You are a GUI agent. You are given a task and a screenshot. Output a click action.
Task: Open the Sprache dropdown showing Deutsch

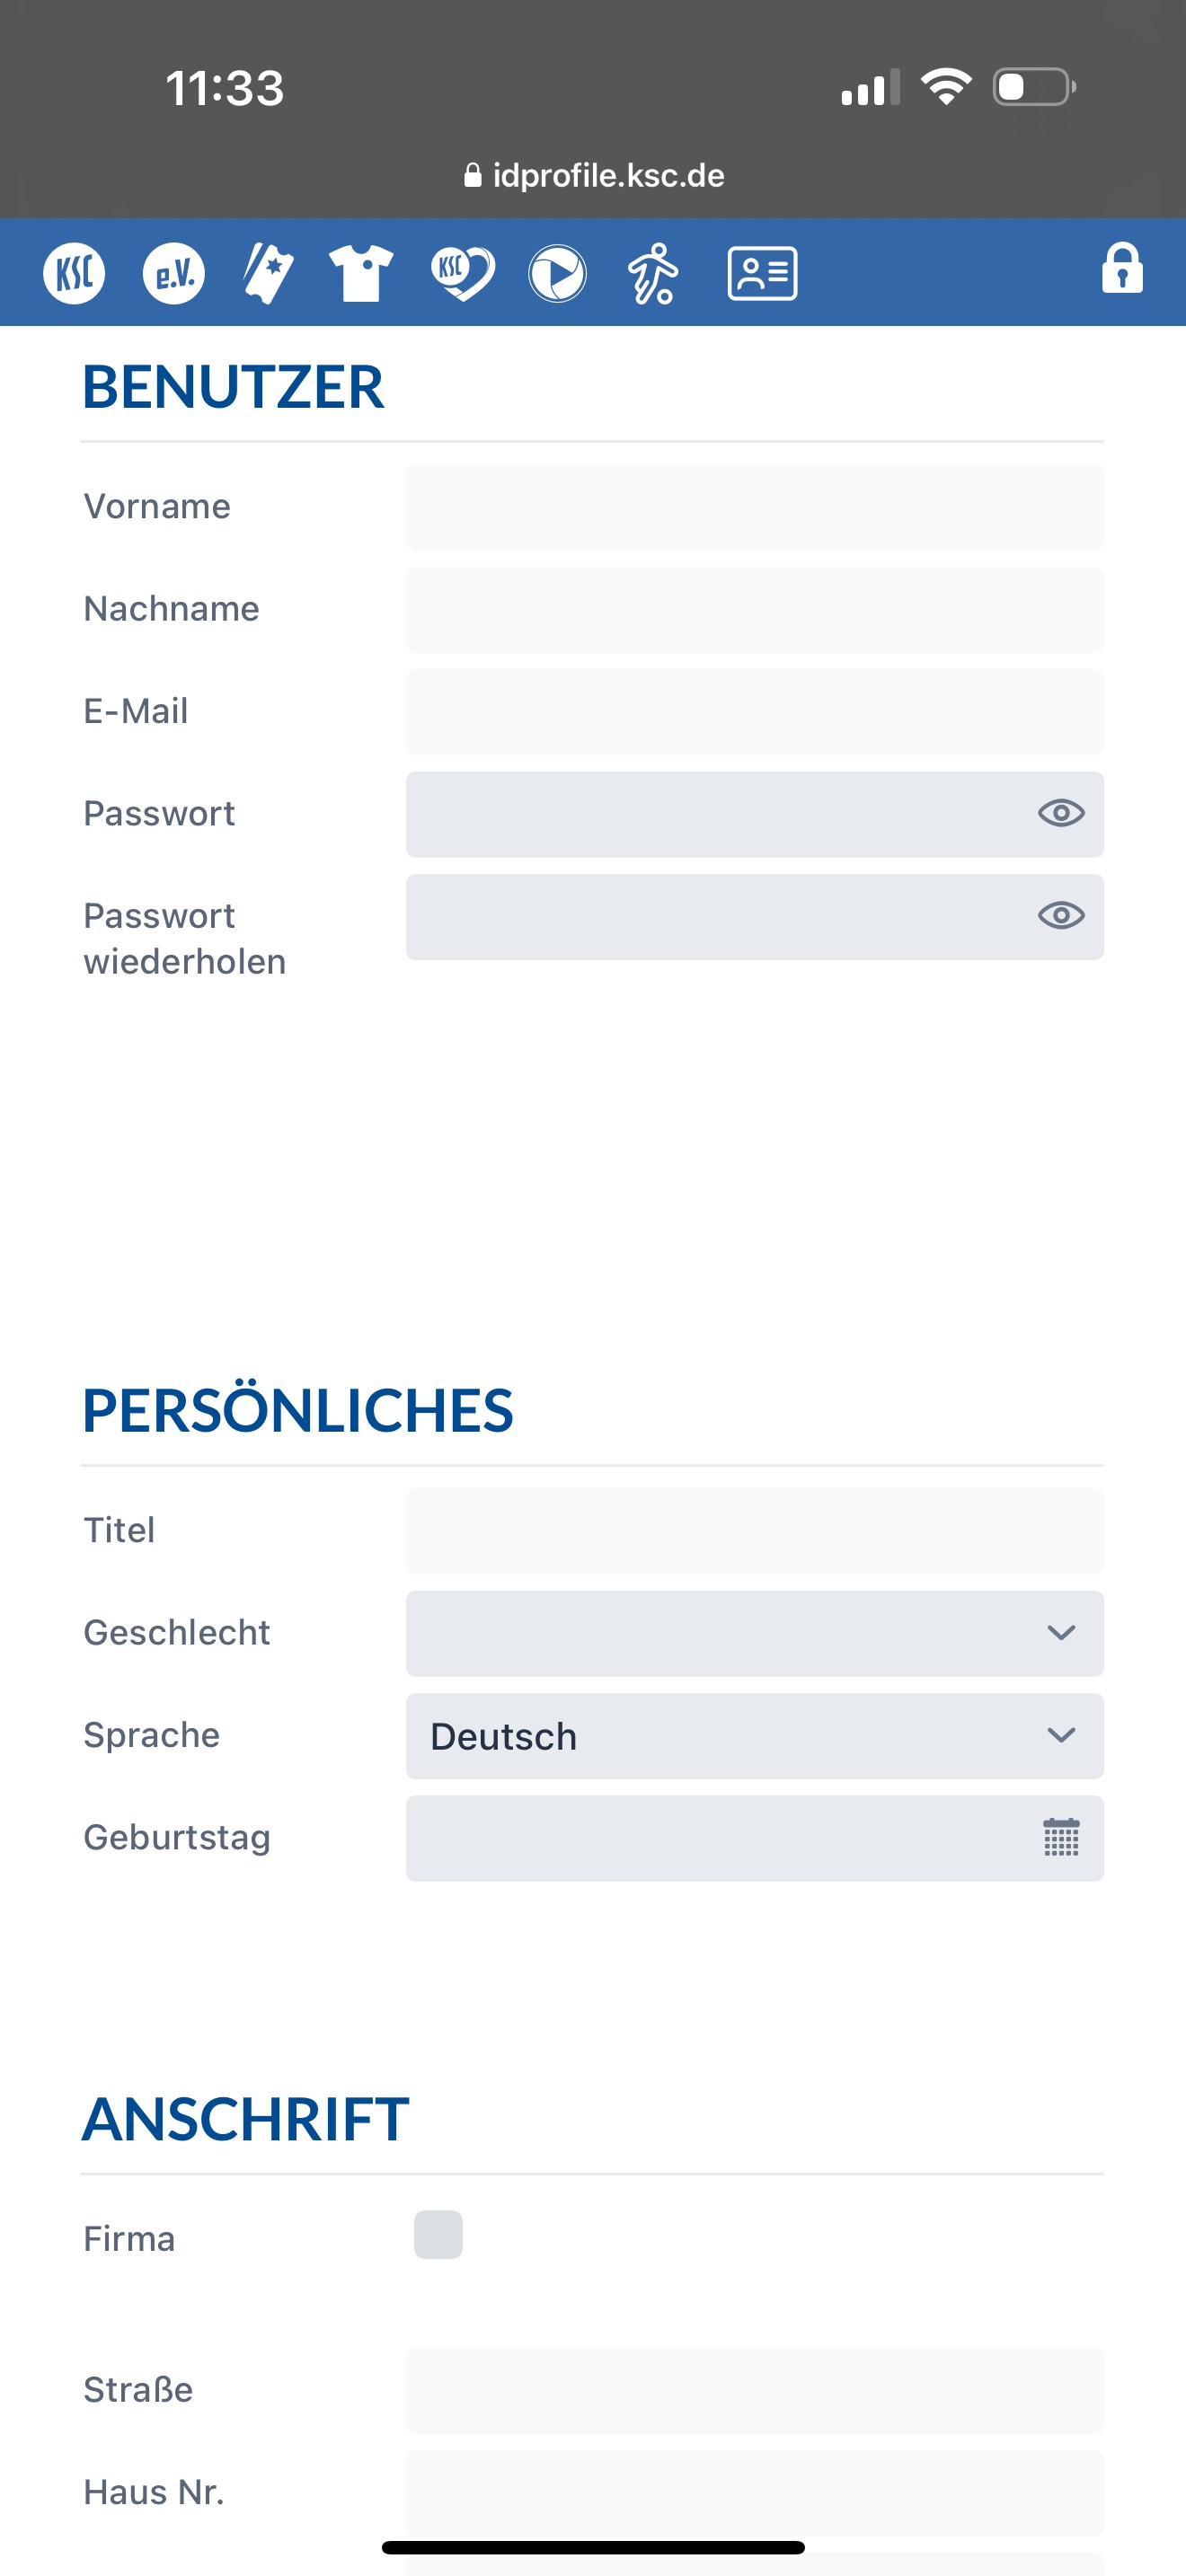pyautogui.click(x=755, y=1736)
